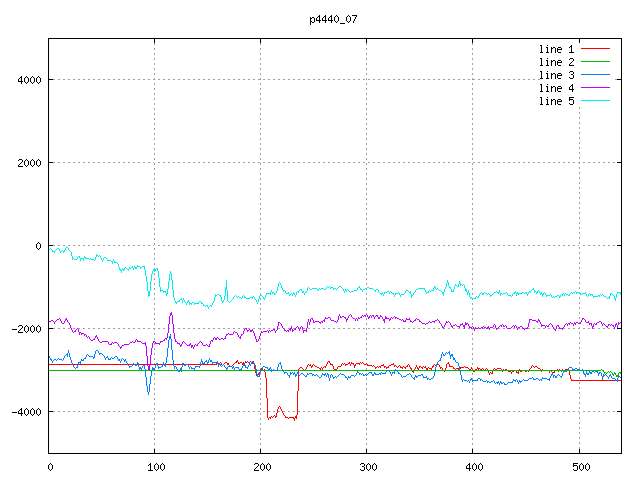Click the 'line 4' legend label
Image resolution: width=640 pixels, height=480 pixels.
[x=556, y=88]
